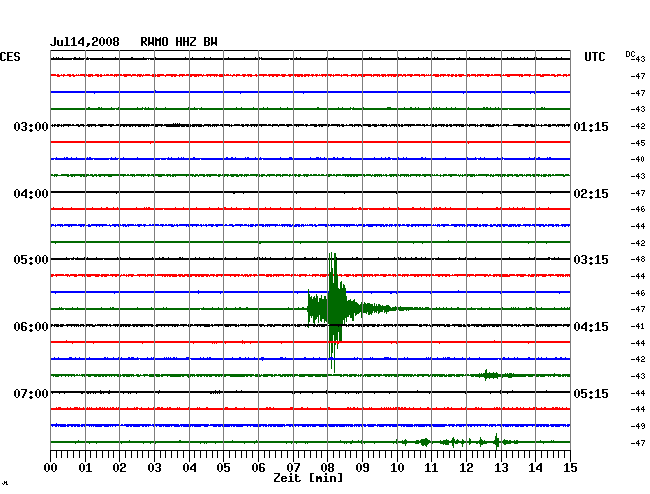Select minute tick label 15
Viewport: 650px width, 494px height.
[570, 468]
